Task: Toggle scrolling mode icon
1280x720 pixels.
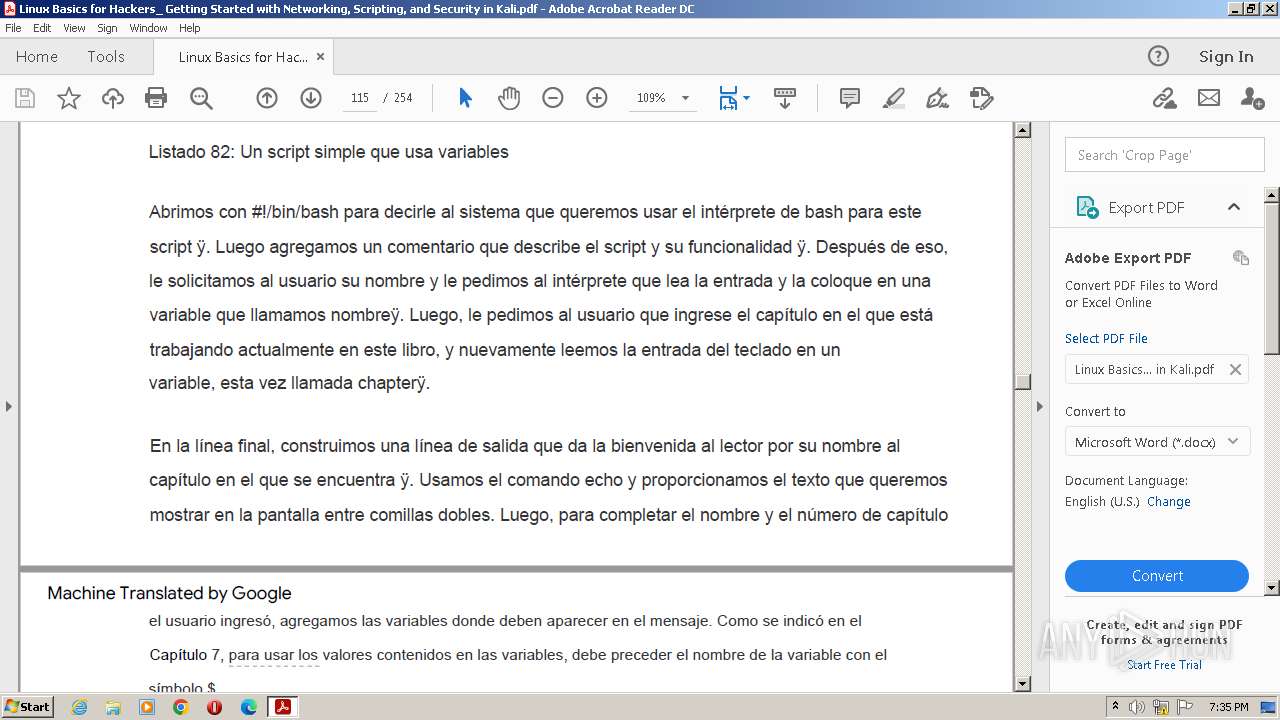Action: (785, 98)
